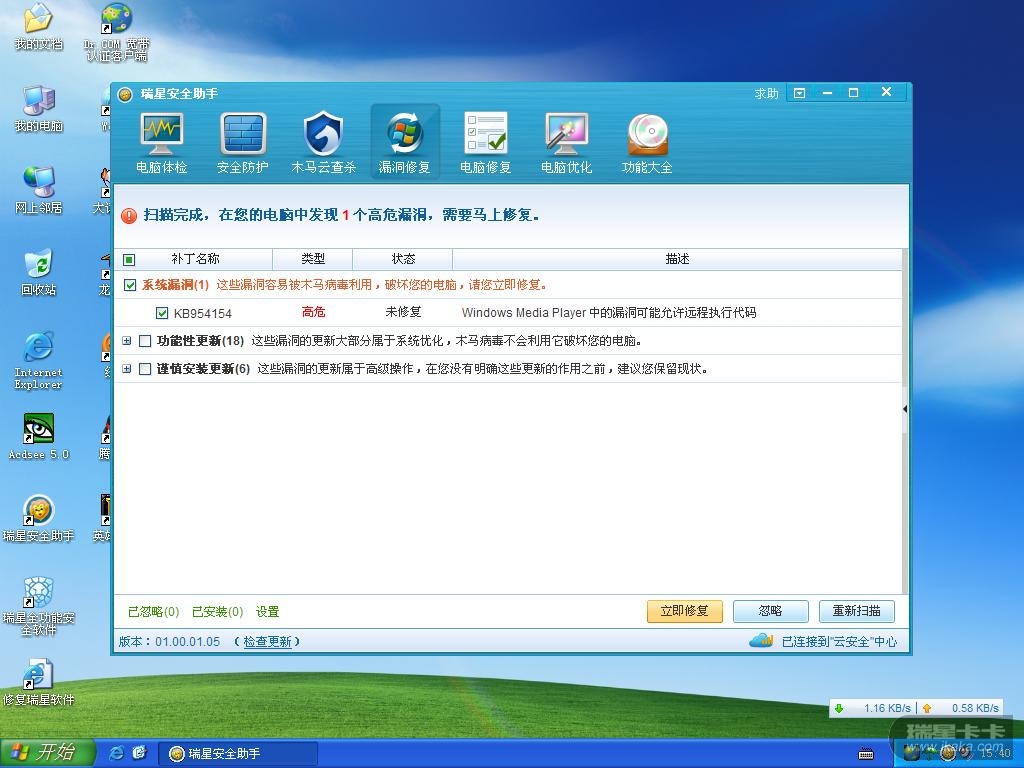This screenshot has height=768, width=1024.
Task: Open the 已忽略(0) link
Action: click(153, 612)
